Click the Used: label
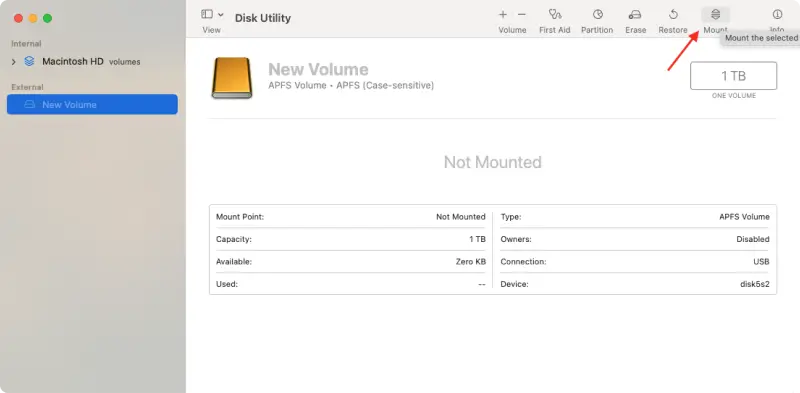 coord(227,284)
